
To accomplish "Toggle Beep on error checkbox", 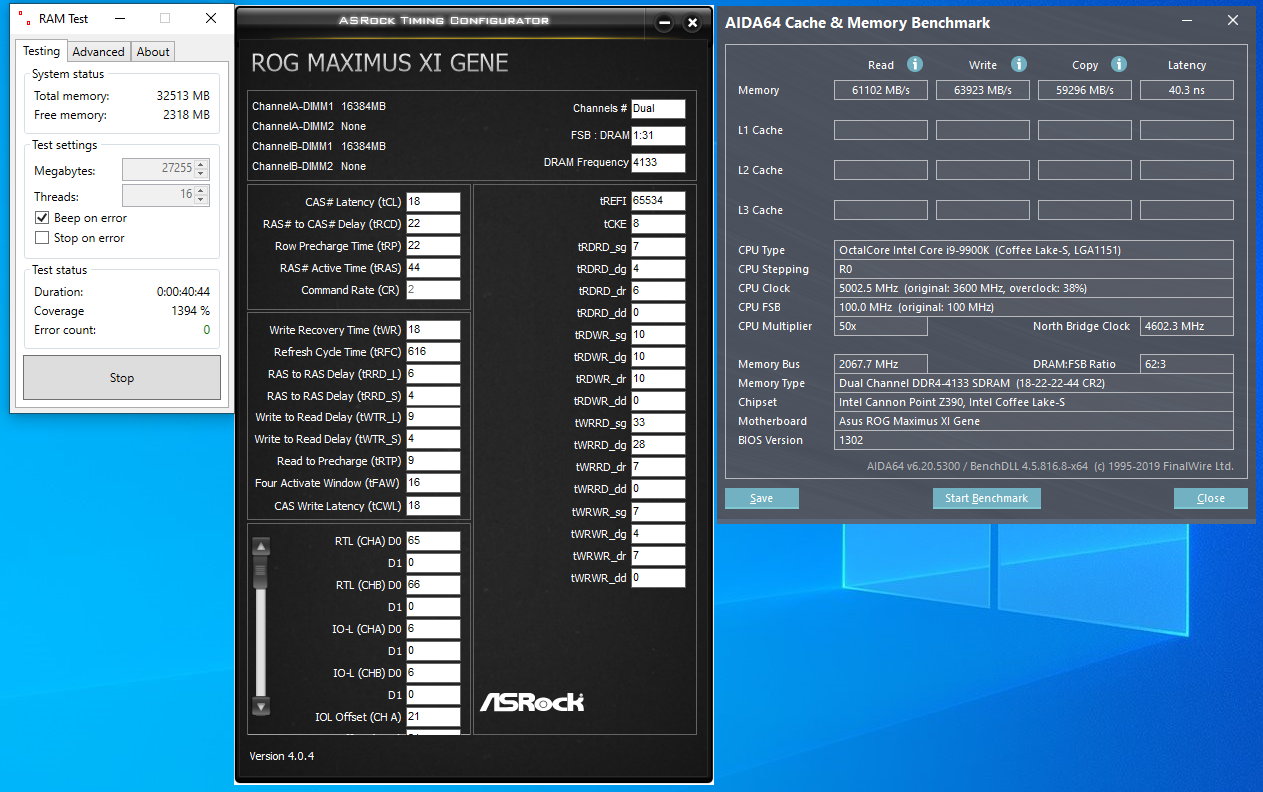I will 42,218.
